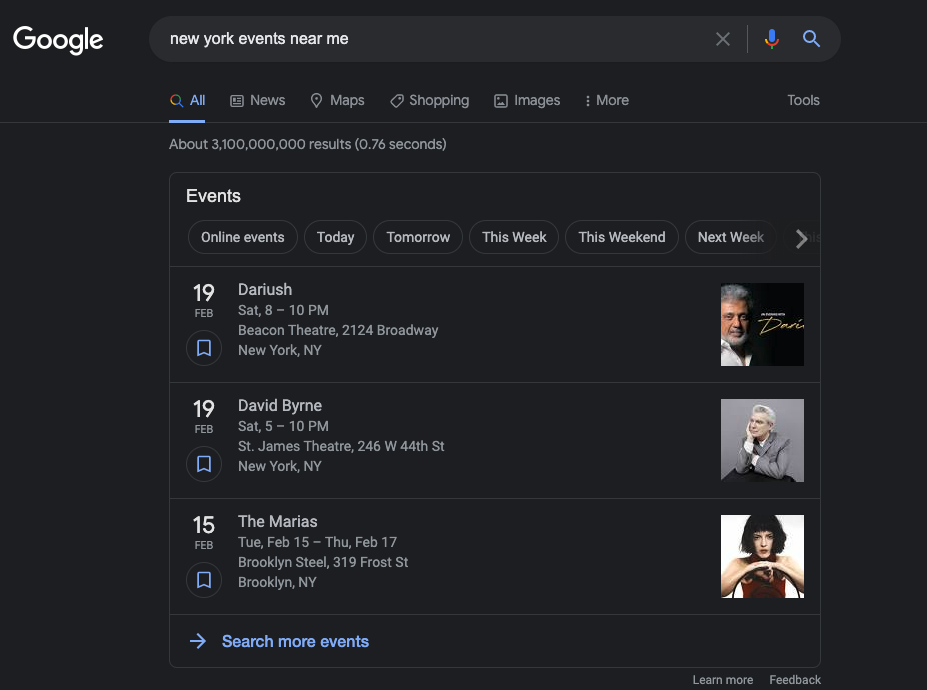Click the arrow icon beside Search more events

click(198, 641)
